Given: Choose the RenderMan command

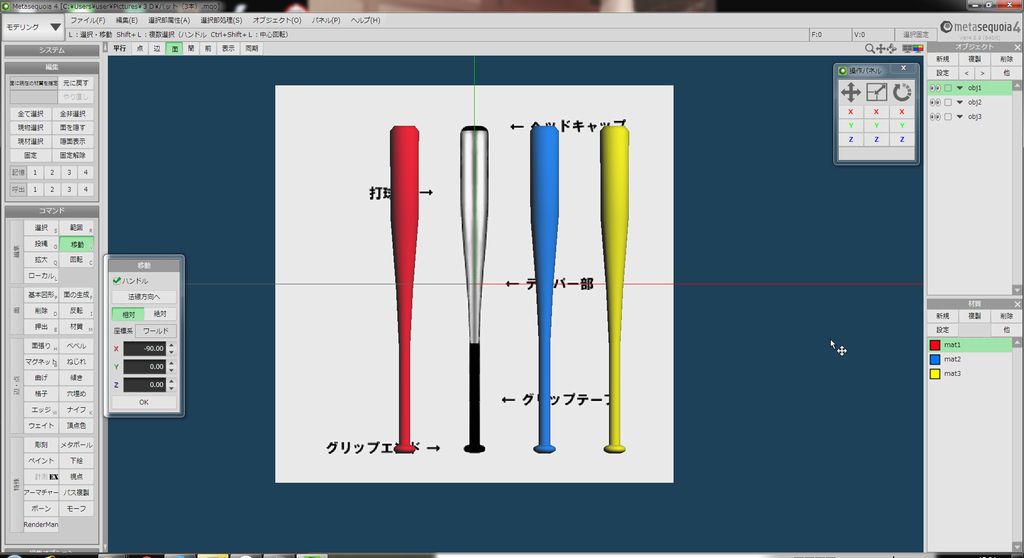Looking at the screenshot, I should point(41,525).
